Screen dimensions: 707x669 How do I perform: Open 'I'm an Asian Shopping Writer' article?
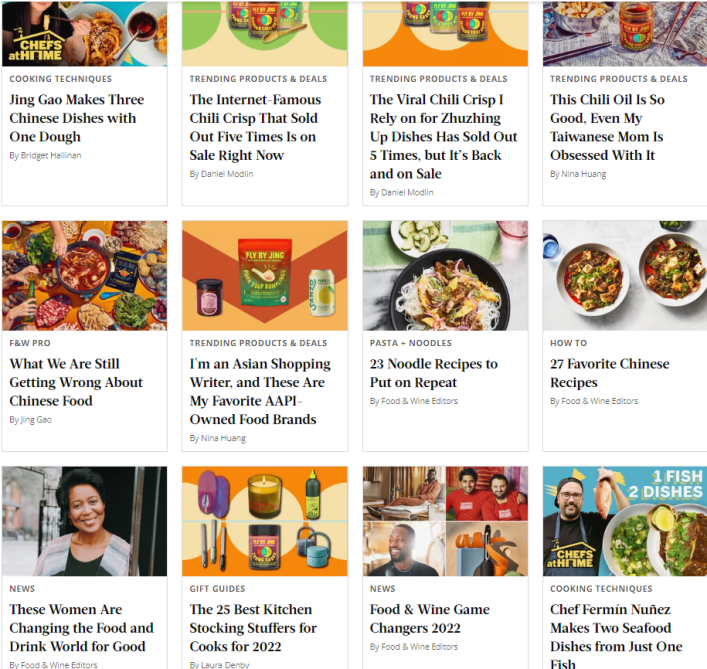click(x=260, y=391)
